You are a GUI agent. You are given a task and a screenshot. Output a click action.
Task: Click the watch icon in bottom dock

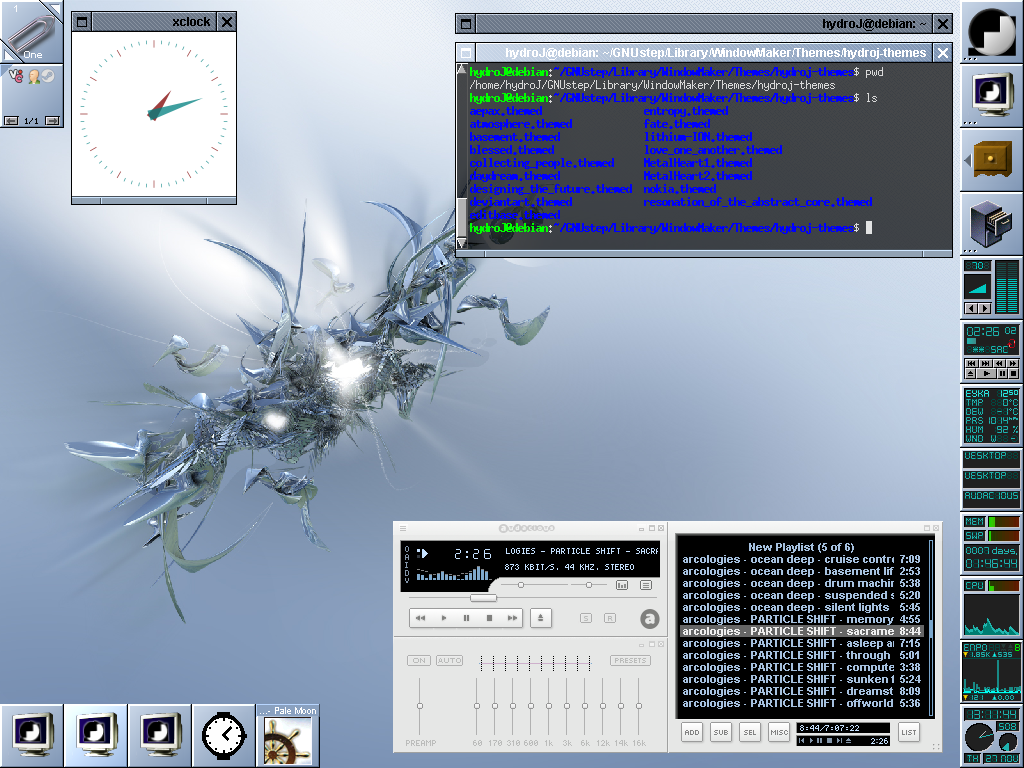coord(225,736)
